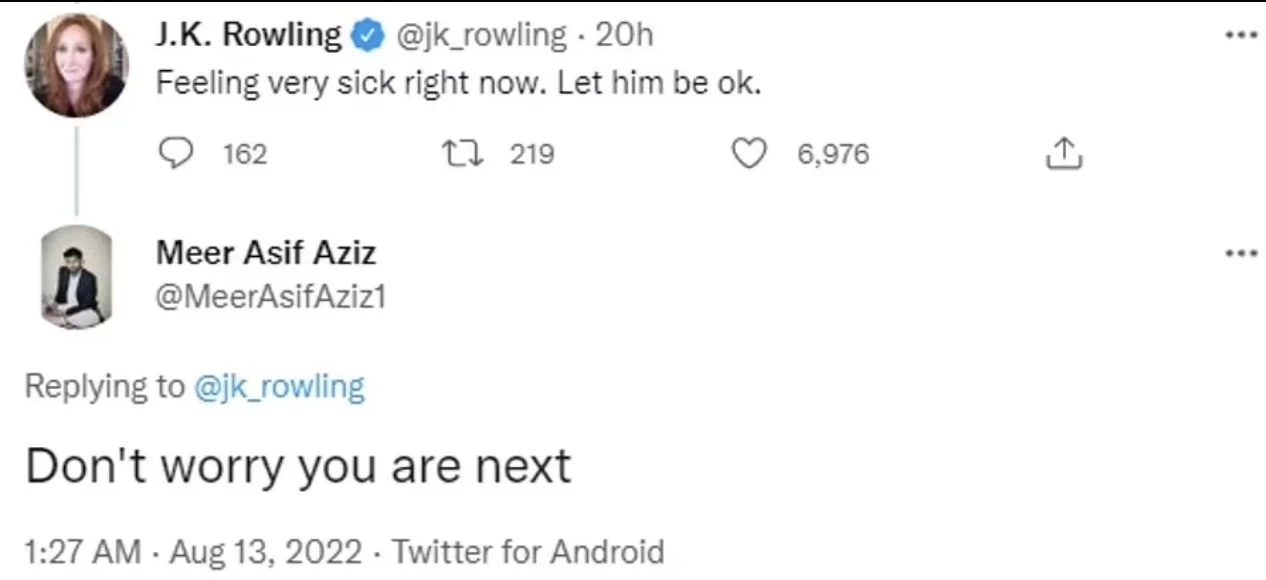
Task: Click the Twitter for Android source link
Action: click(527, 552)
